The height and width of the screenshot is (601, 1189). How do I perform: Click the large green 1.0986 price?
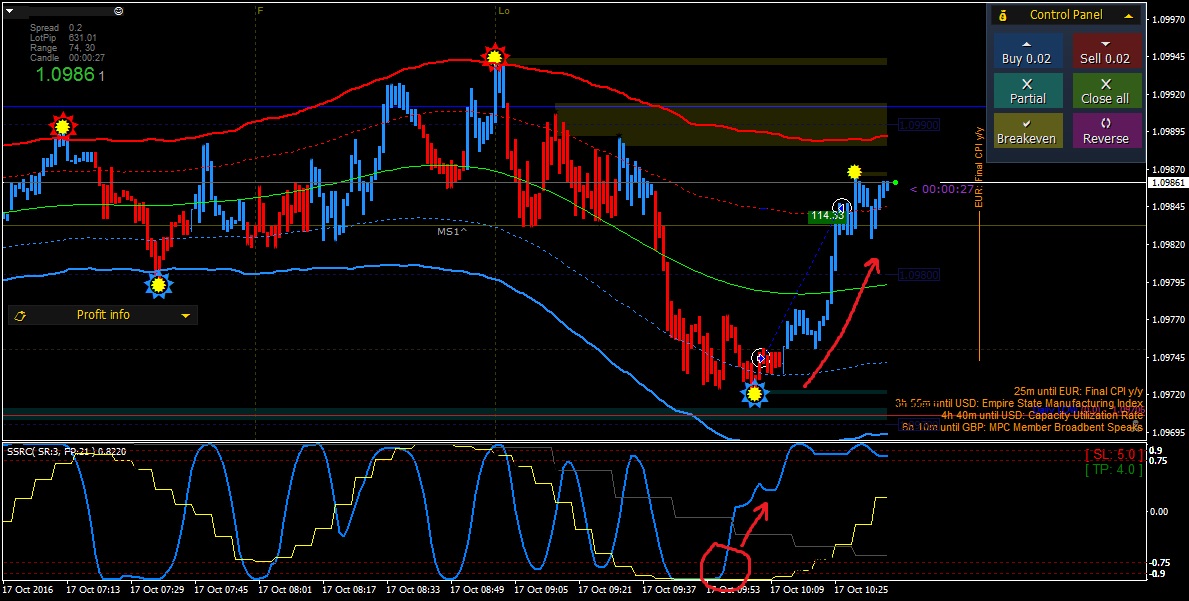pyautogui.click(x=65, y=74)
